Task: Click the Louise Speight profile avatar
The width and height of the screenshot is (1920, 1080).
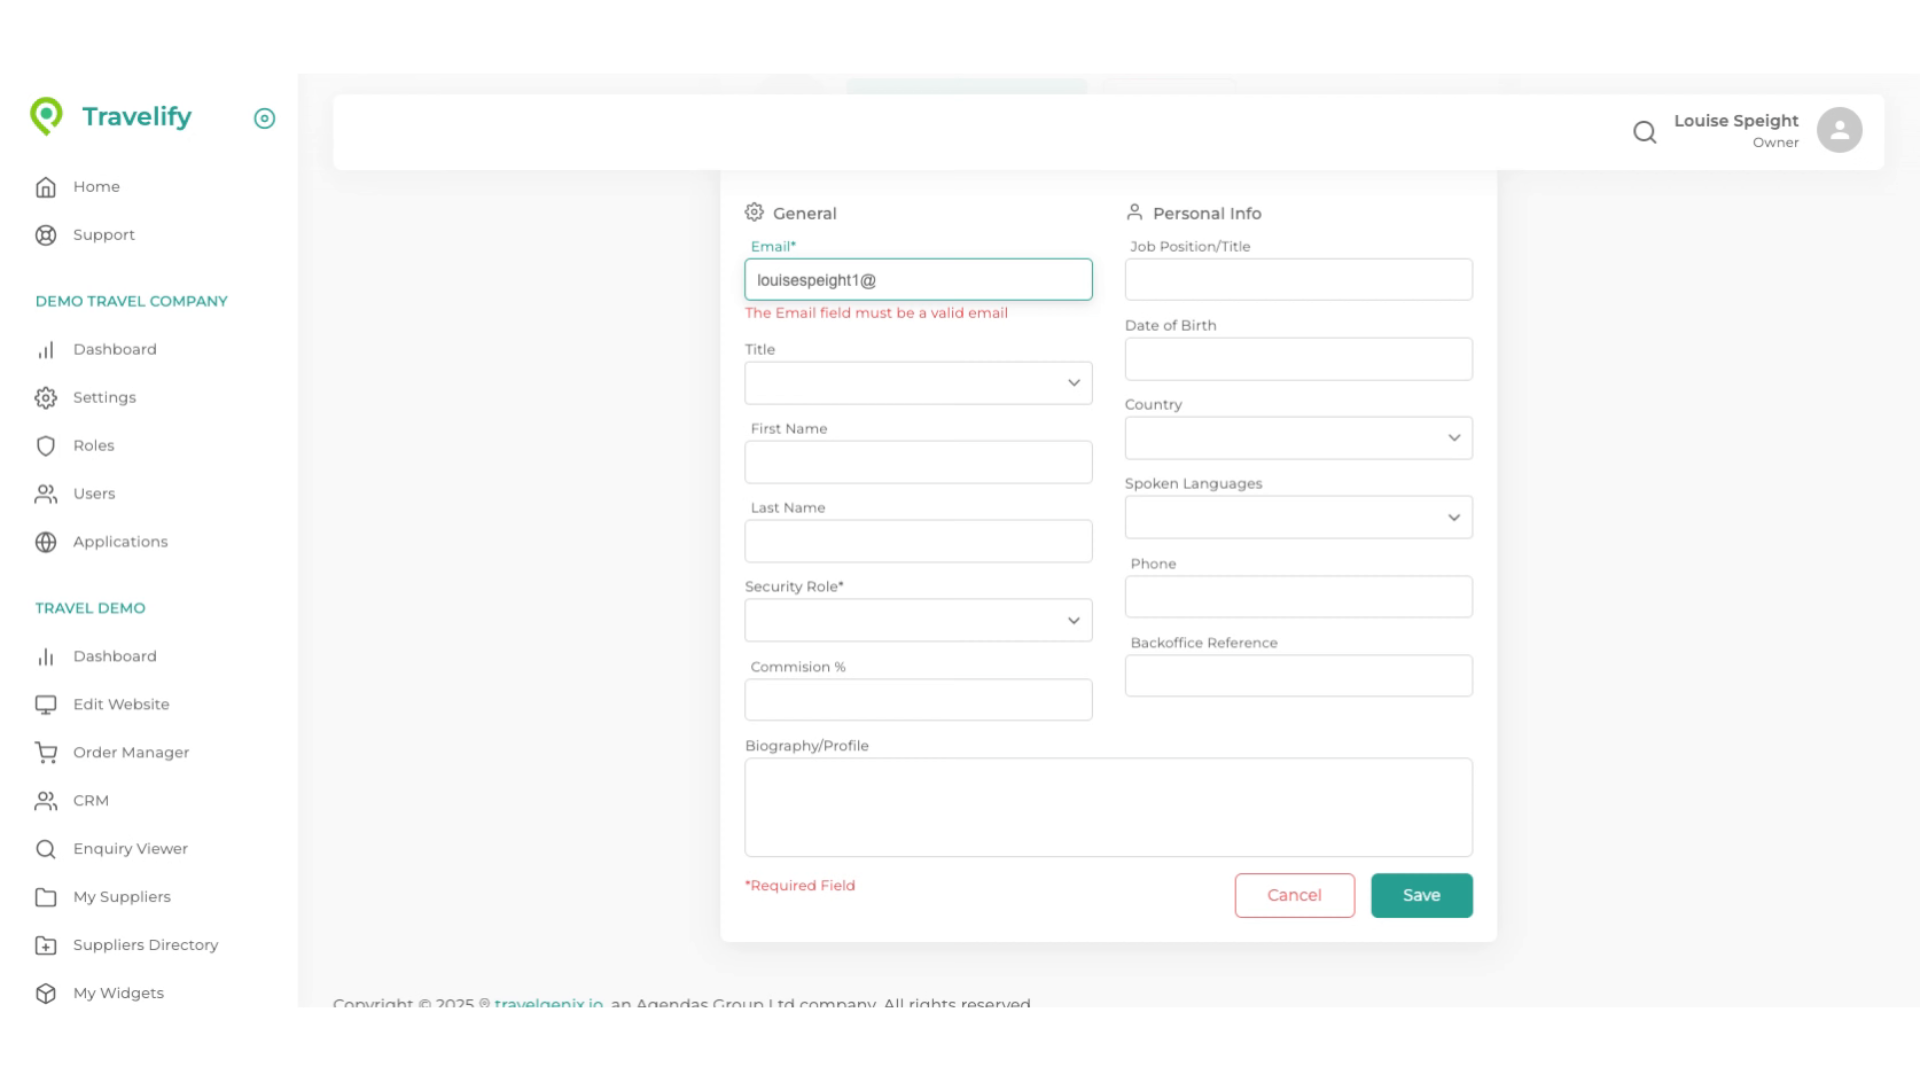Action: pos(1838,129)
